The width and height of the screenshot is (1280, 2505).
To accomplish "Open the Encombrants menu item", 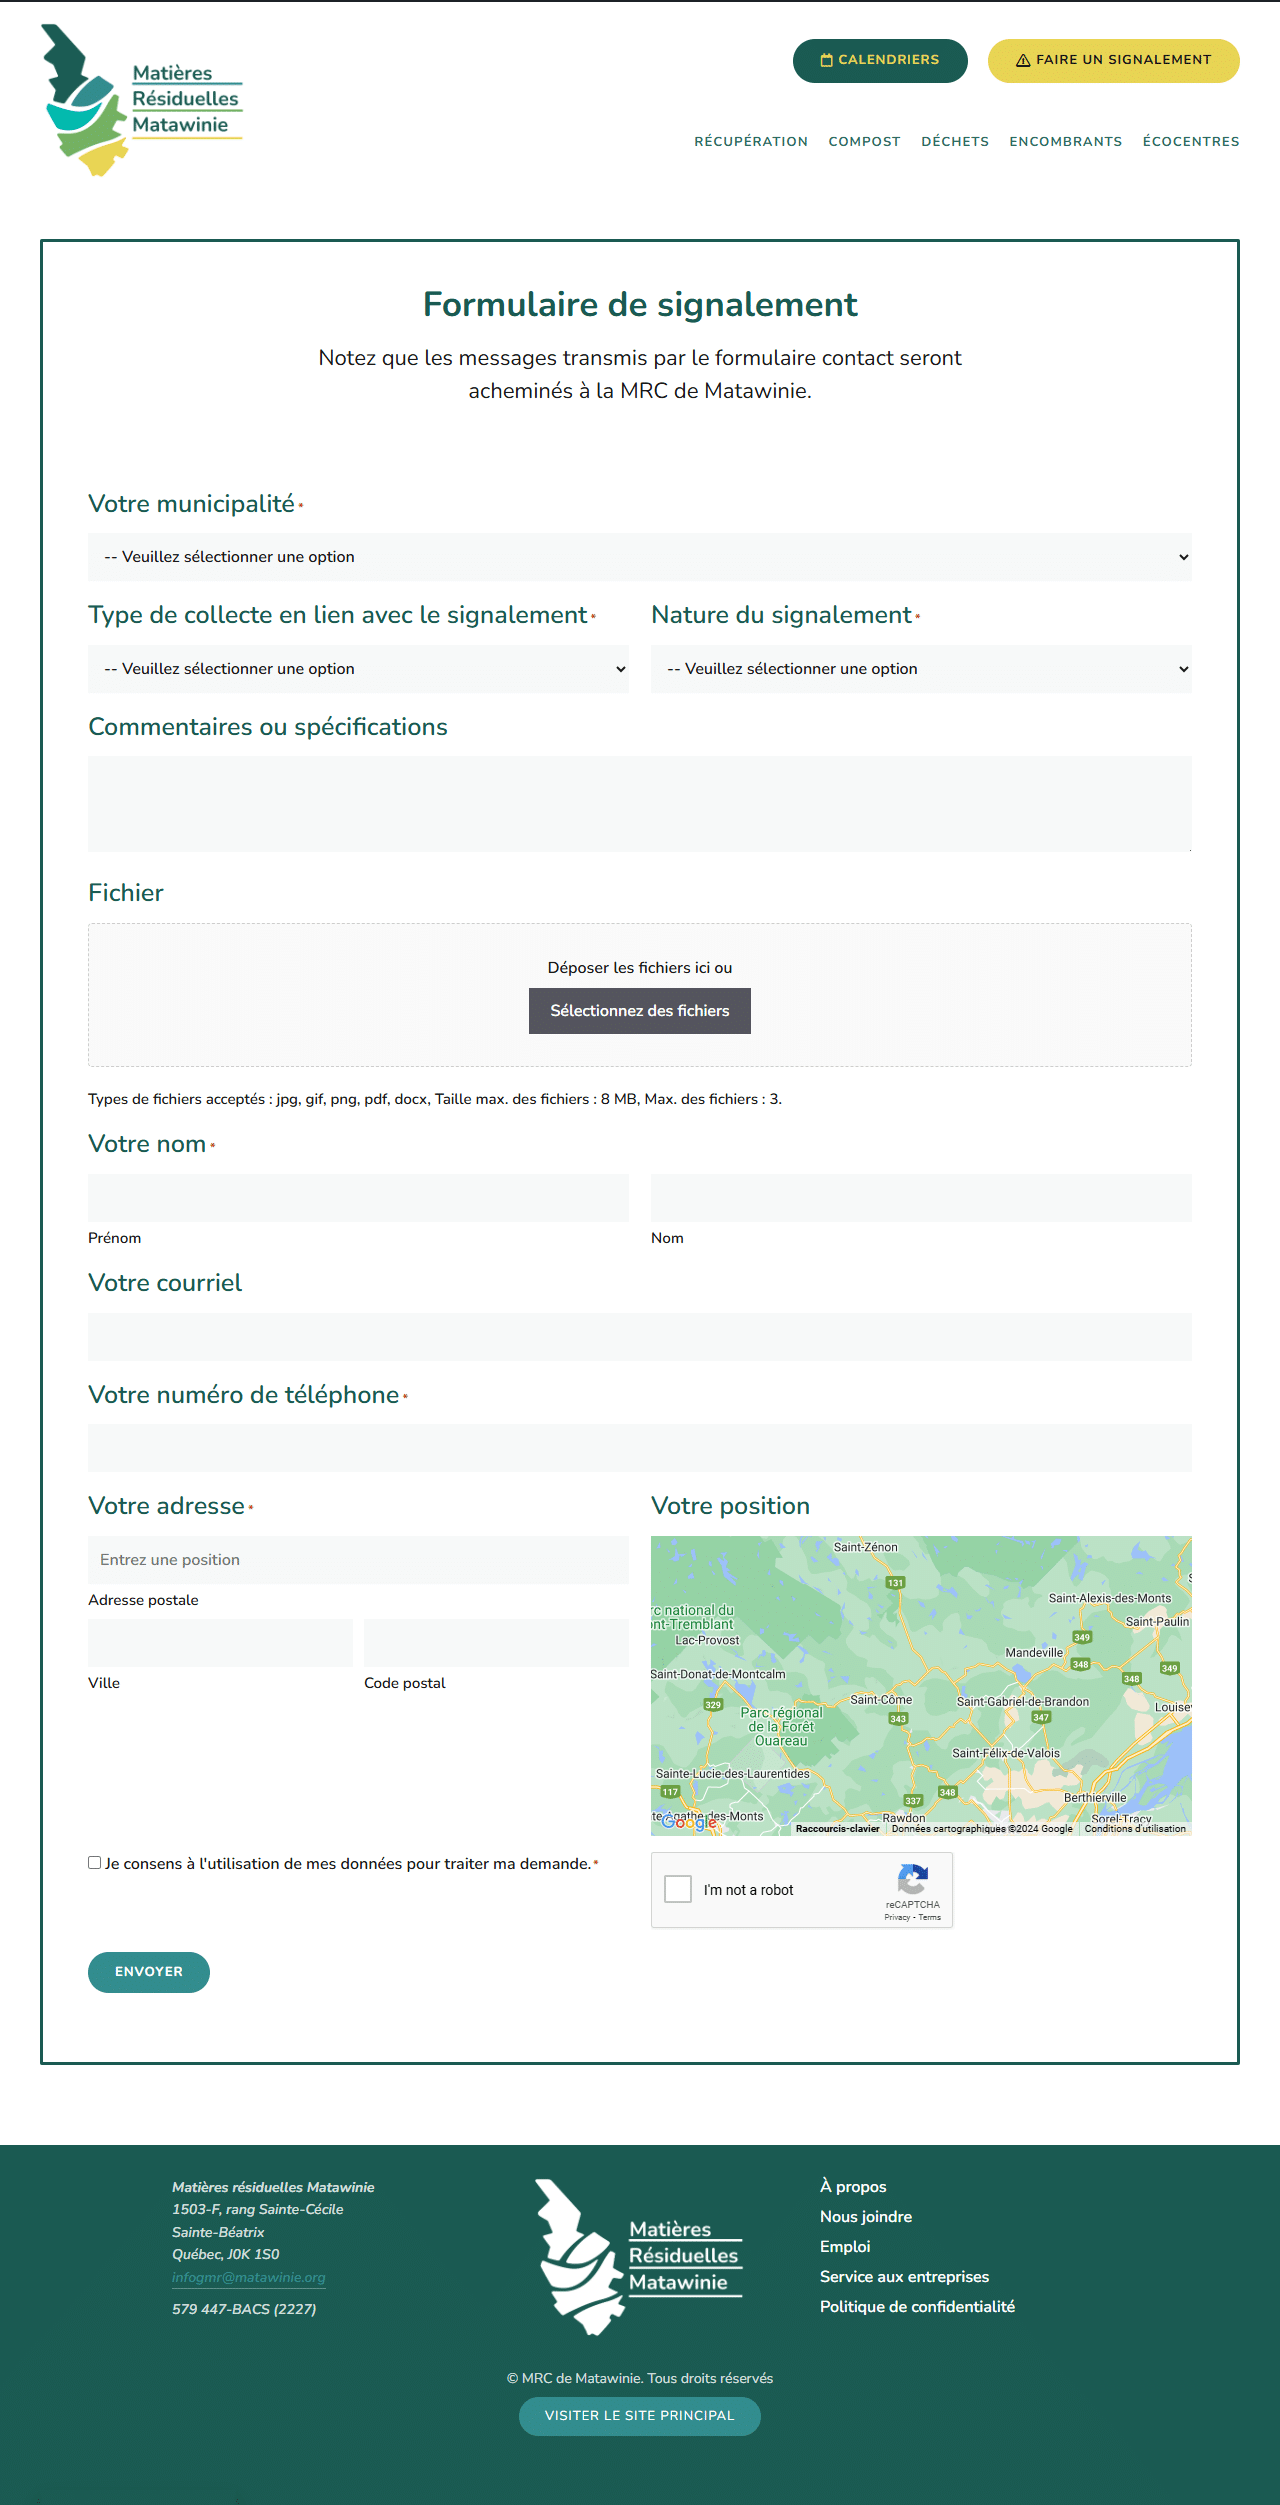I will tap(1066, 142).
